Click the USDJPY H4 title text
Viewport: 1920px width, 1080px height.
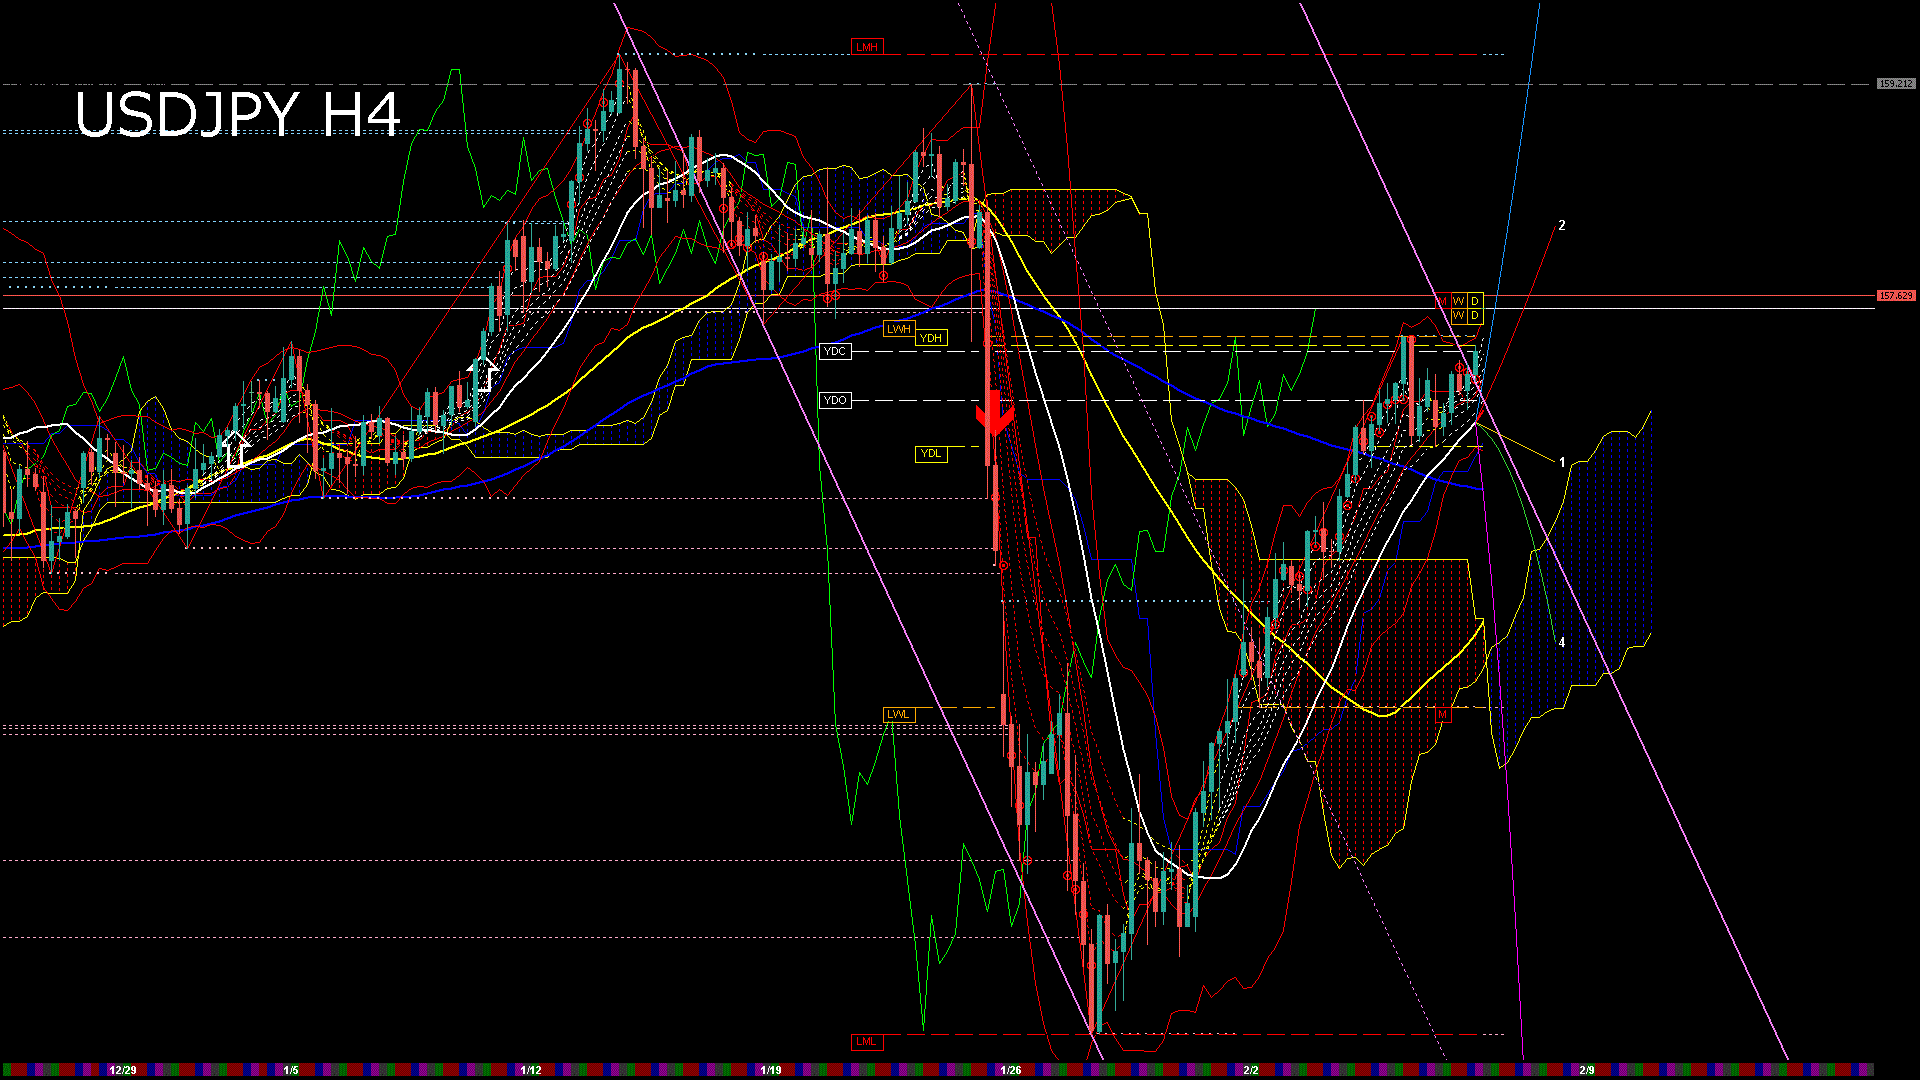[x=238, y=114]
